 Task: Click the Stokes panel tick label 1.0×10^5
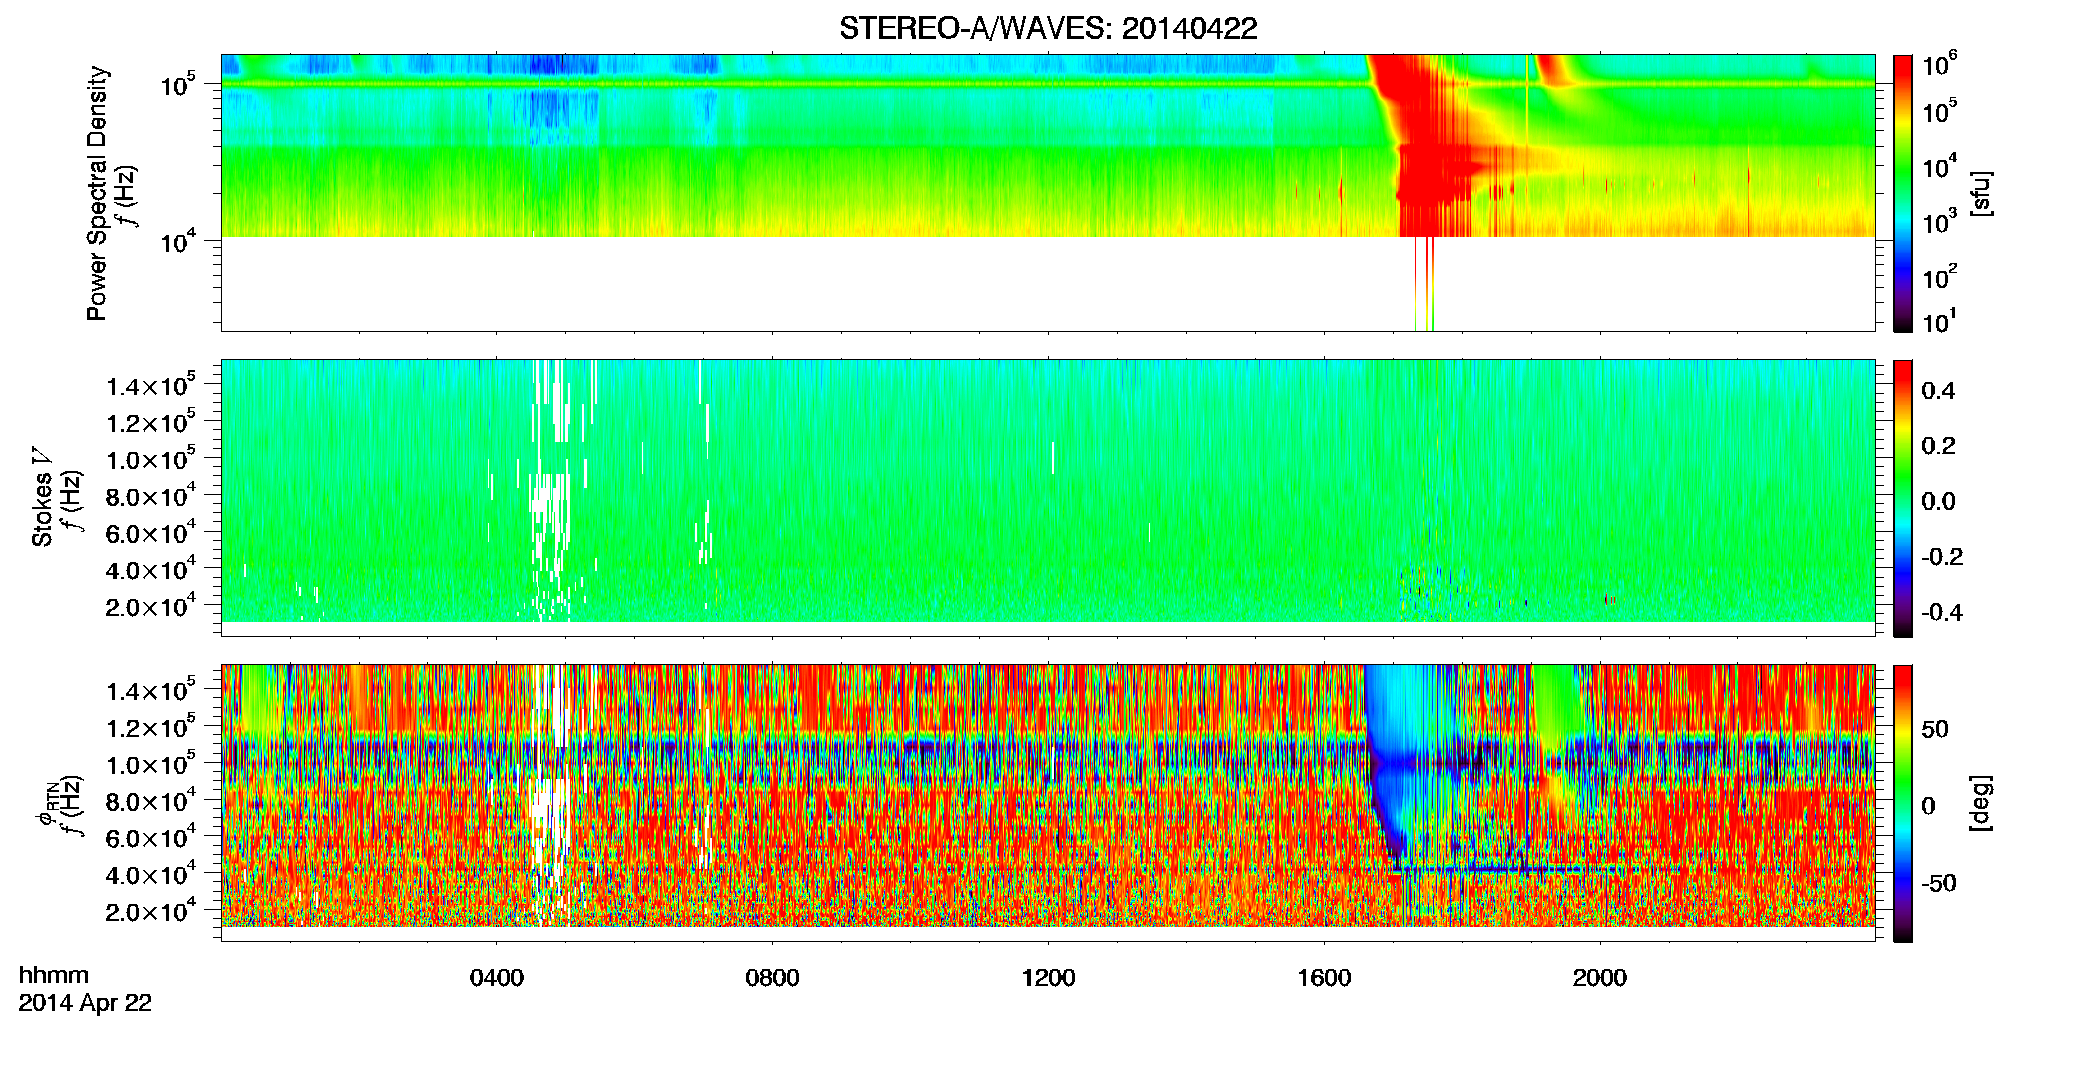coord(151,460)
